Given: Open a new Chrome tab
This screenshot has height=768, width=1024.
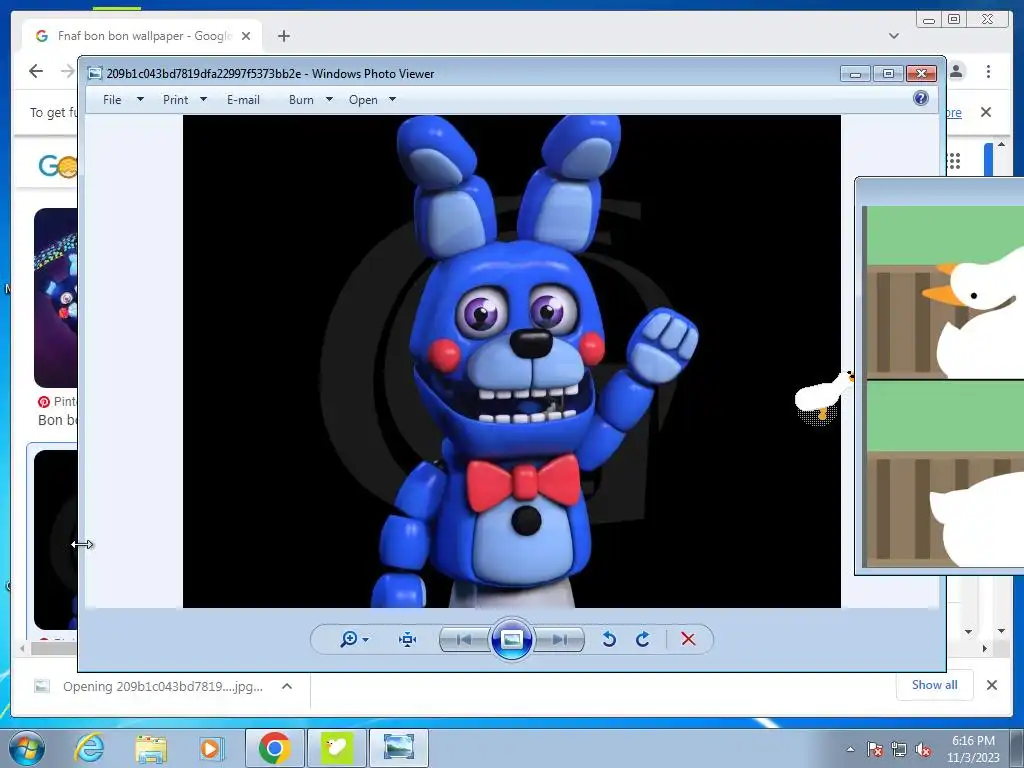Looking at the screenshot, I should [x=283, y=36].
